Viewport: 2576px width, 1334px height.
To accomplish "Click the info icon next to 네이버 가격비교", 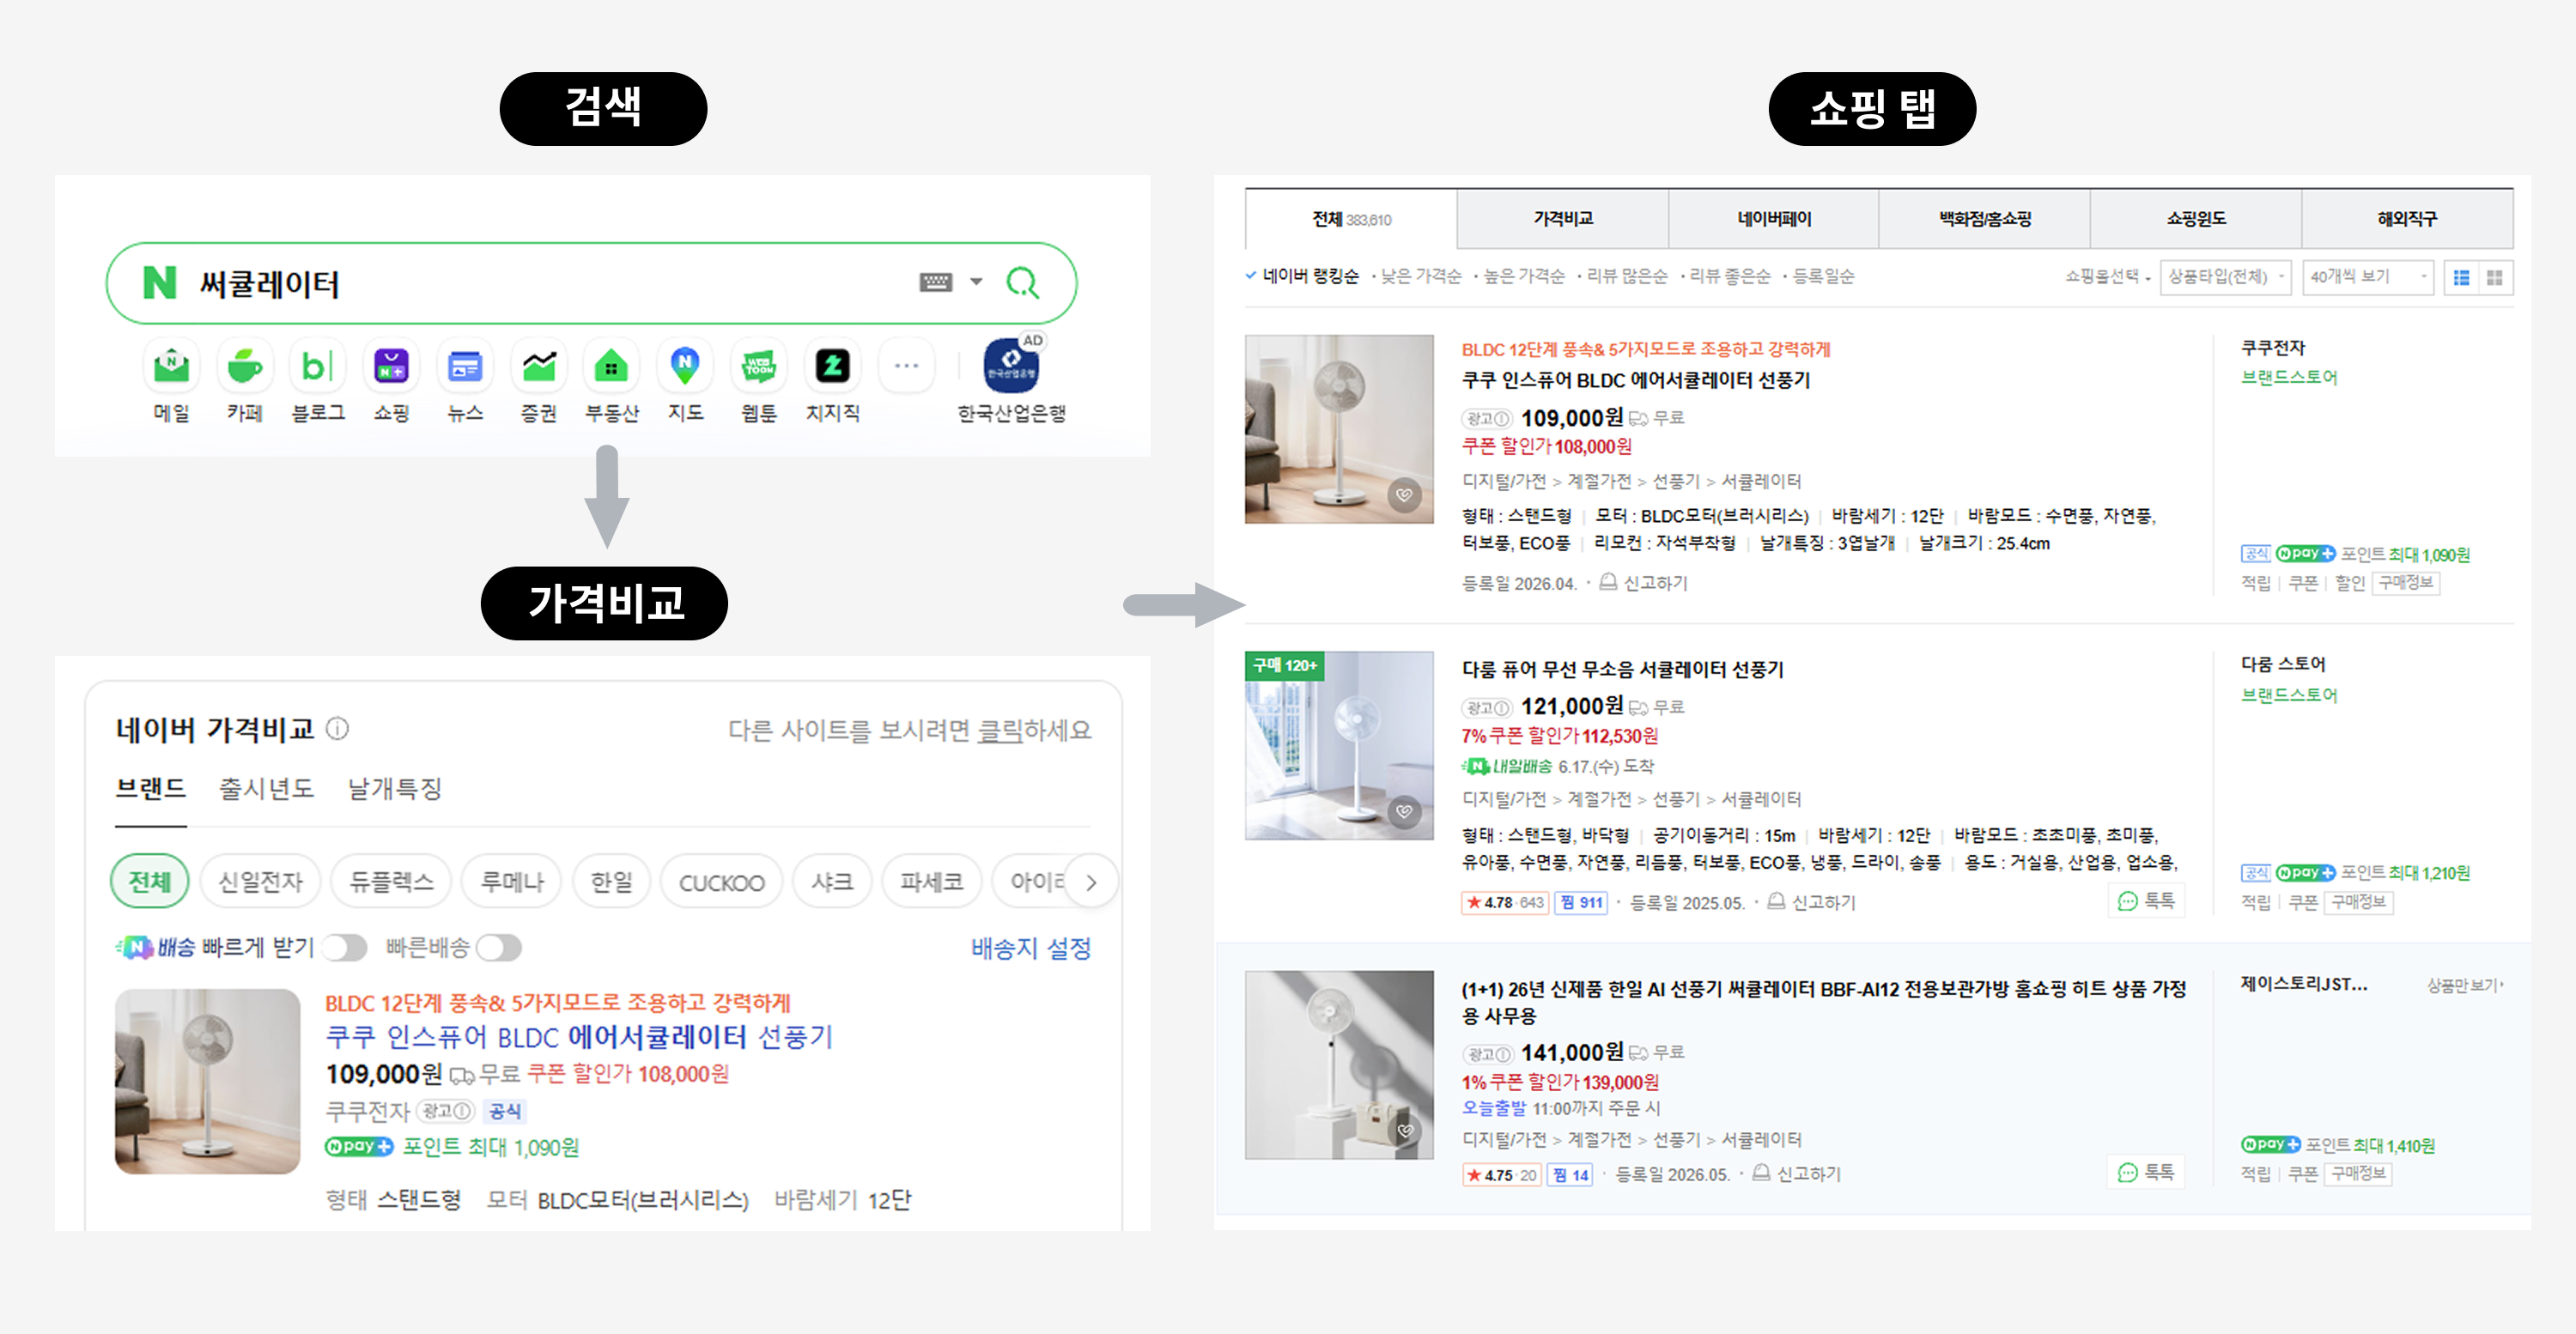I will pyautogui.click(x=338, y=729).
